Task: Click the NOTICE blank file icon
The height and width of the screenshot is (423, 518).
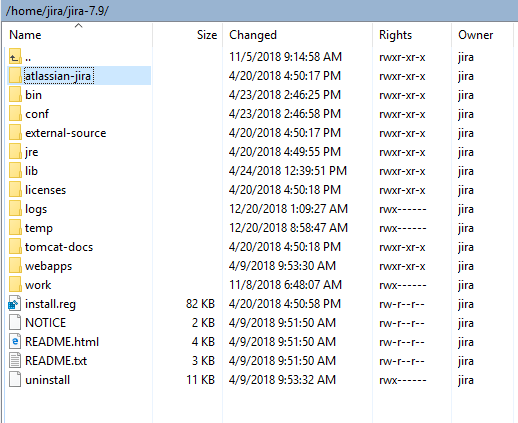Action: pyautogui.click(x=15, y=323)
